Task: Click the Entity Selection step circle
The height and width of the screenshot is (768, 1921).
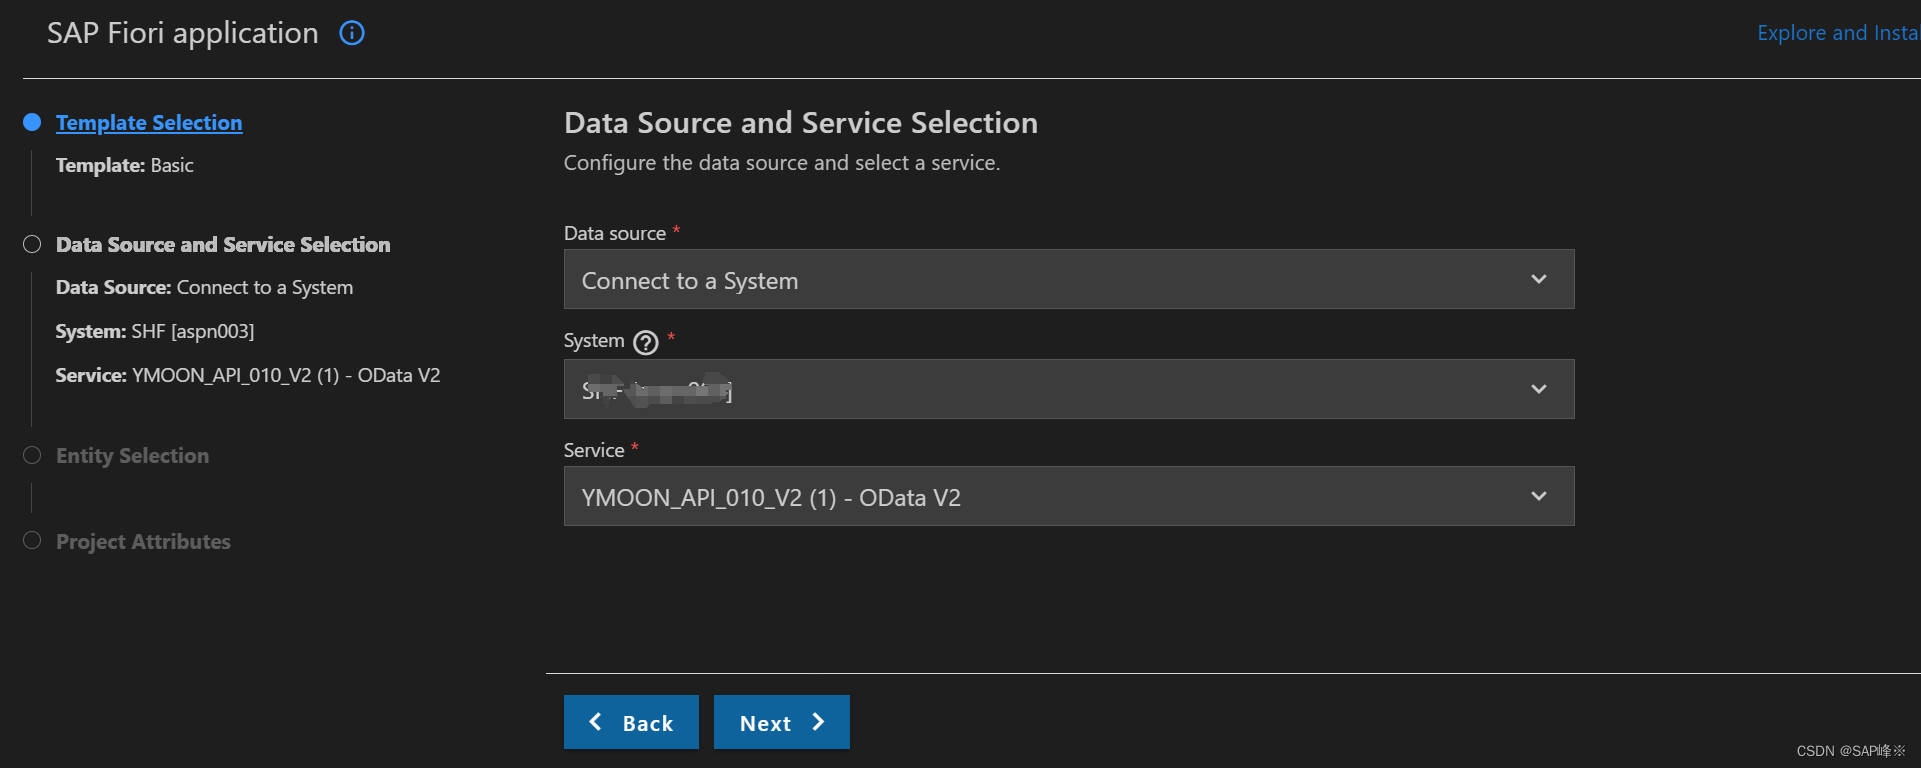Action: [32, 455]
